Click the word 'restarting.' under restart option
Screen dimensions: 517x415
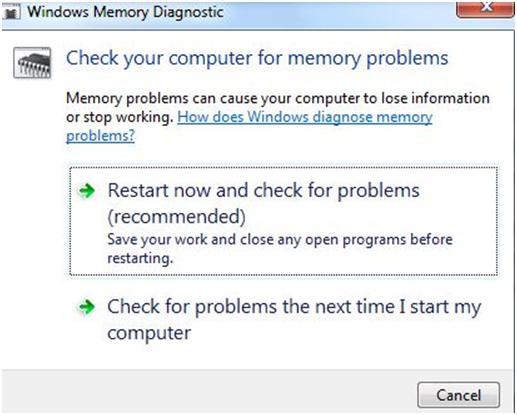tap(140, 258)
